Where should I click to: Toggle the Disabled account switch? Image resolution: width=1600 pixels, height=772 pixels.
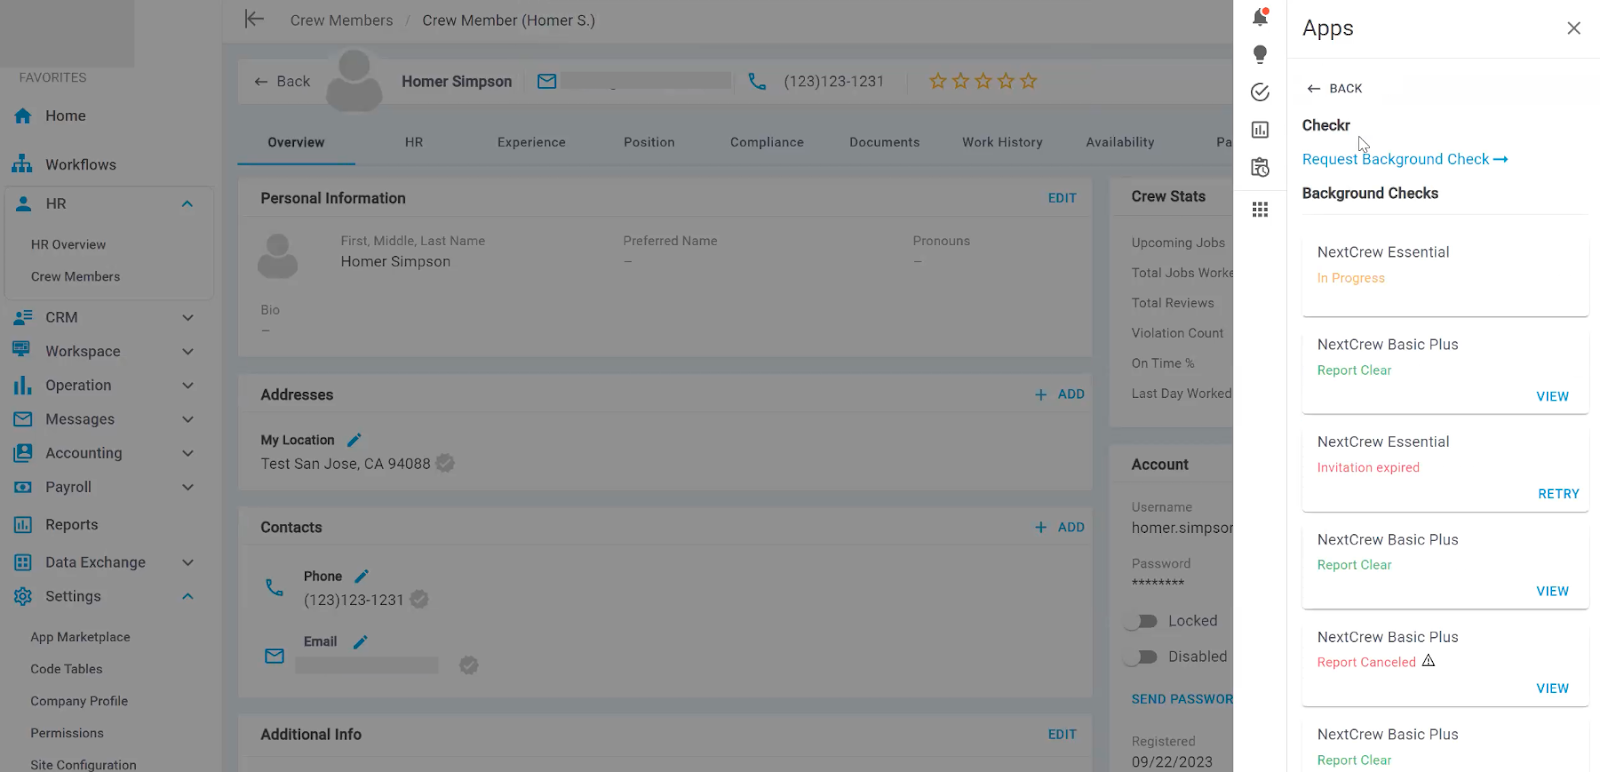[x=1140, y=657]
